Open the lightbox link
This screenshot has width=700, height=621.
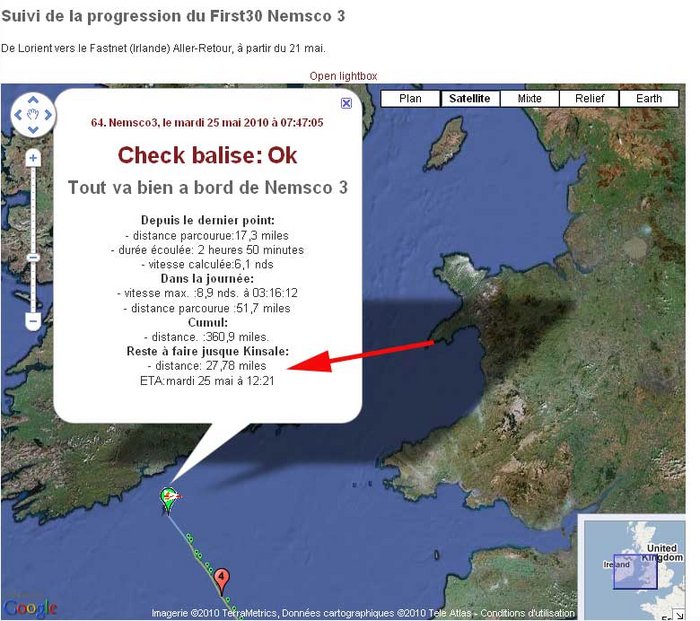(343, 76)
